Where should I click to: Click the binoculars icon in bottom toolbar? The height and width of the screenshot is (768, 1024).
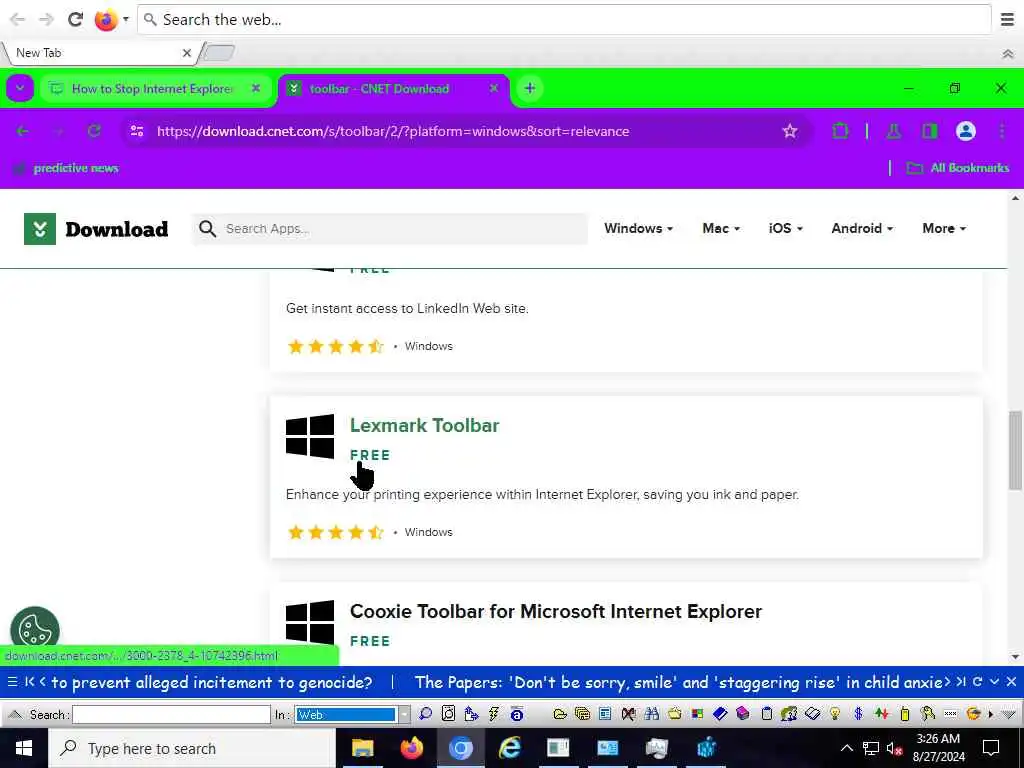[x=651, y=714]
